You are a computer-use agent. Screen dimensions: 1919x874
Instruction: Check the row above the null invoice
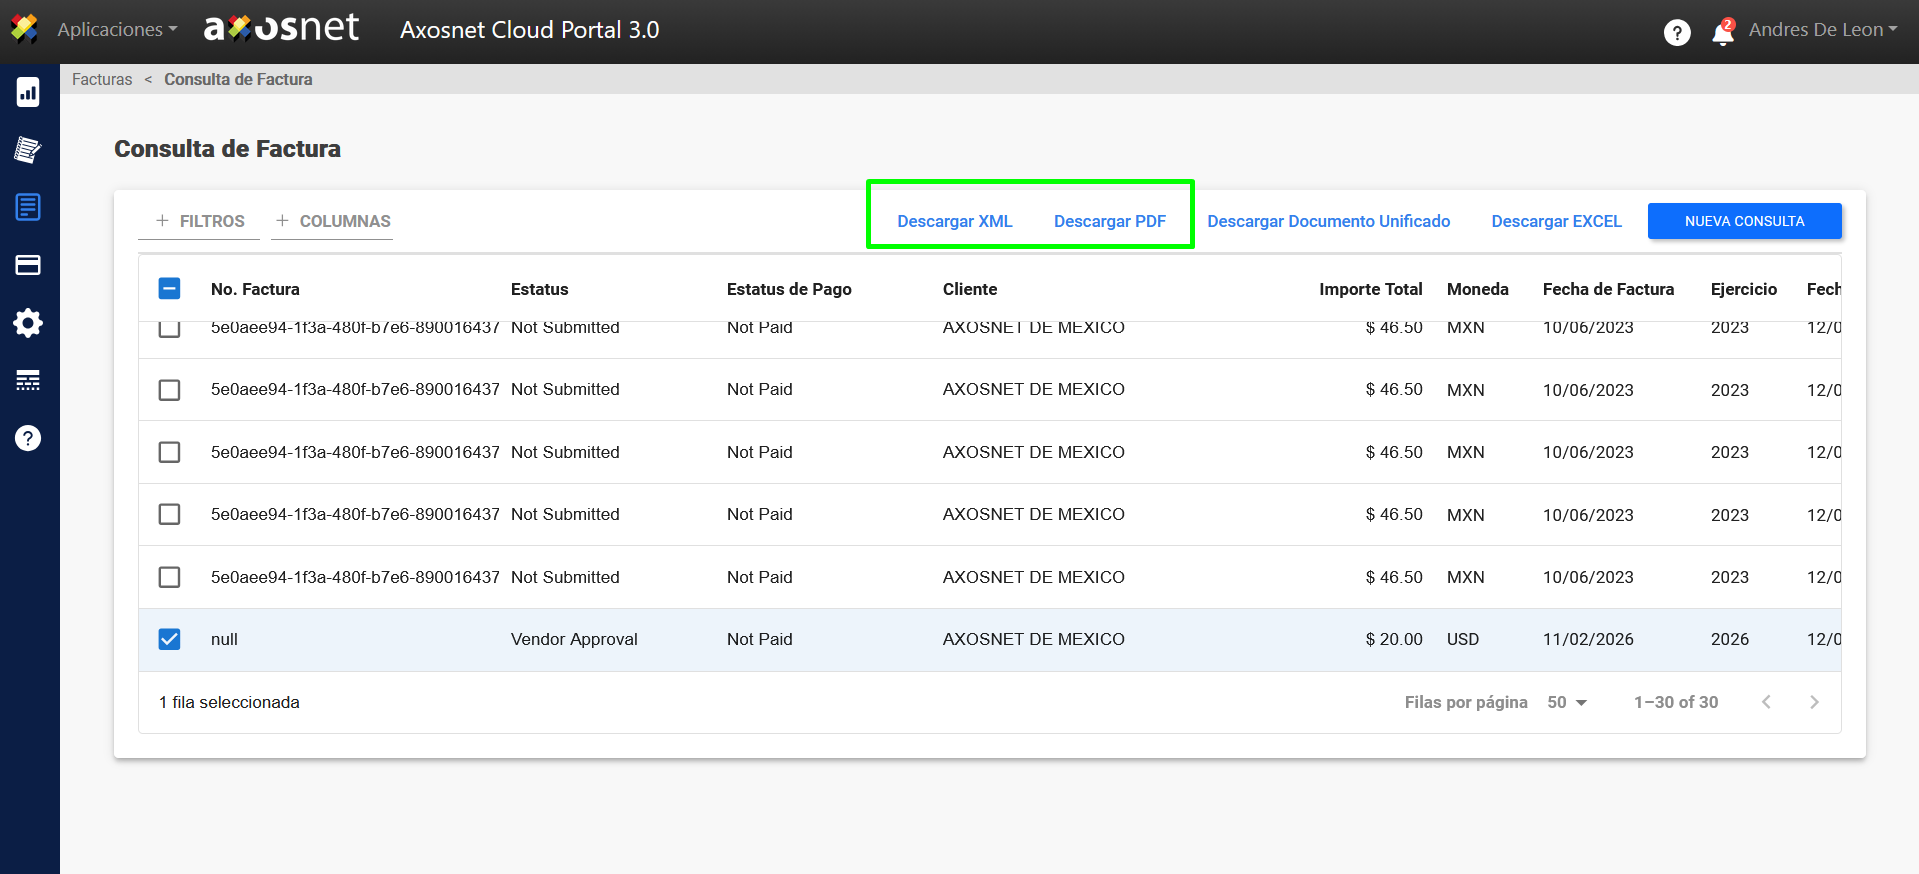pos(170,577)
